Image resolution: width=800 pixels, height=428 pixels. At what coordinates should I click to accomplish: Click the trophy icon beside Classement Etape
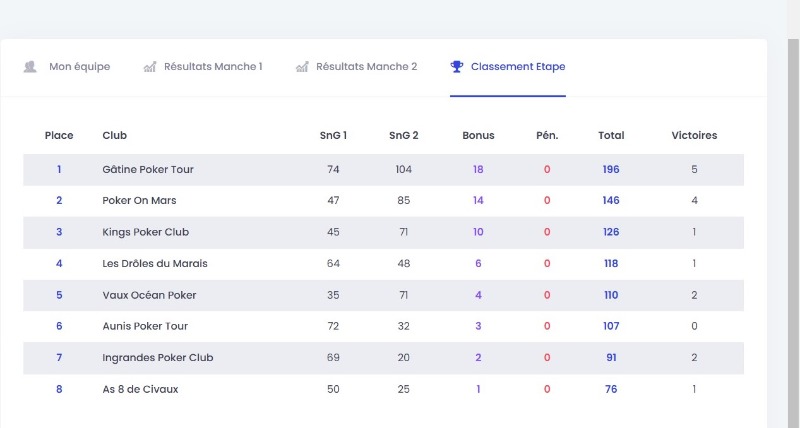457,67
